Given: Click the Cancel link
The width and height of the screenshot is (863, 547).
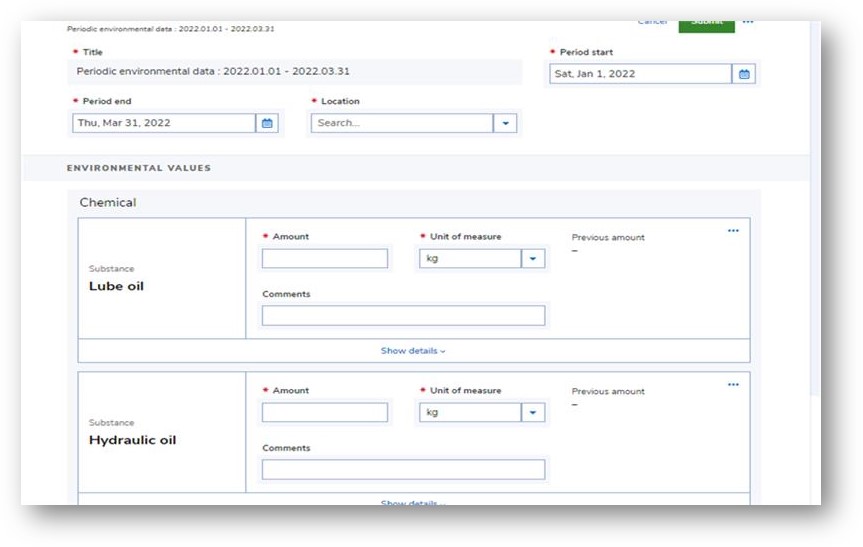Looking at the screenshot, I should click(x=653, y=23).
